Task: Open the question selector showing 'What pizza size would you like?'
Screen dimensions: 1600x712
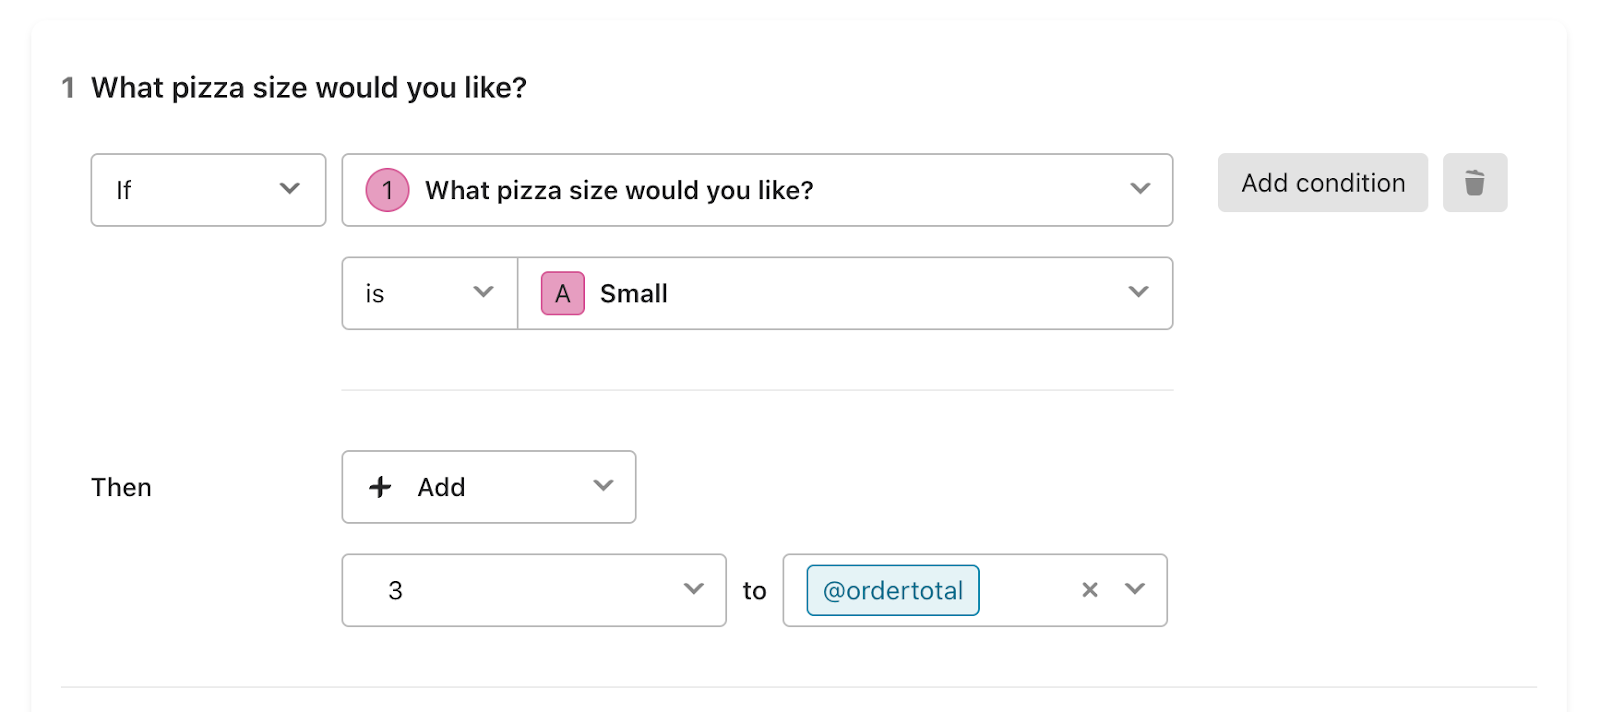Action: tap(757, 190)
